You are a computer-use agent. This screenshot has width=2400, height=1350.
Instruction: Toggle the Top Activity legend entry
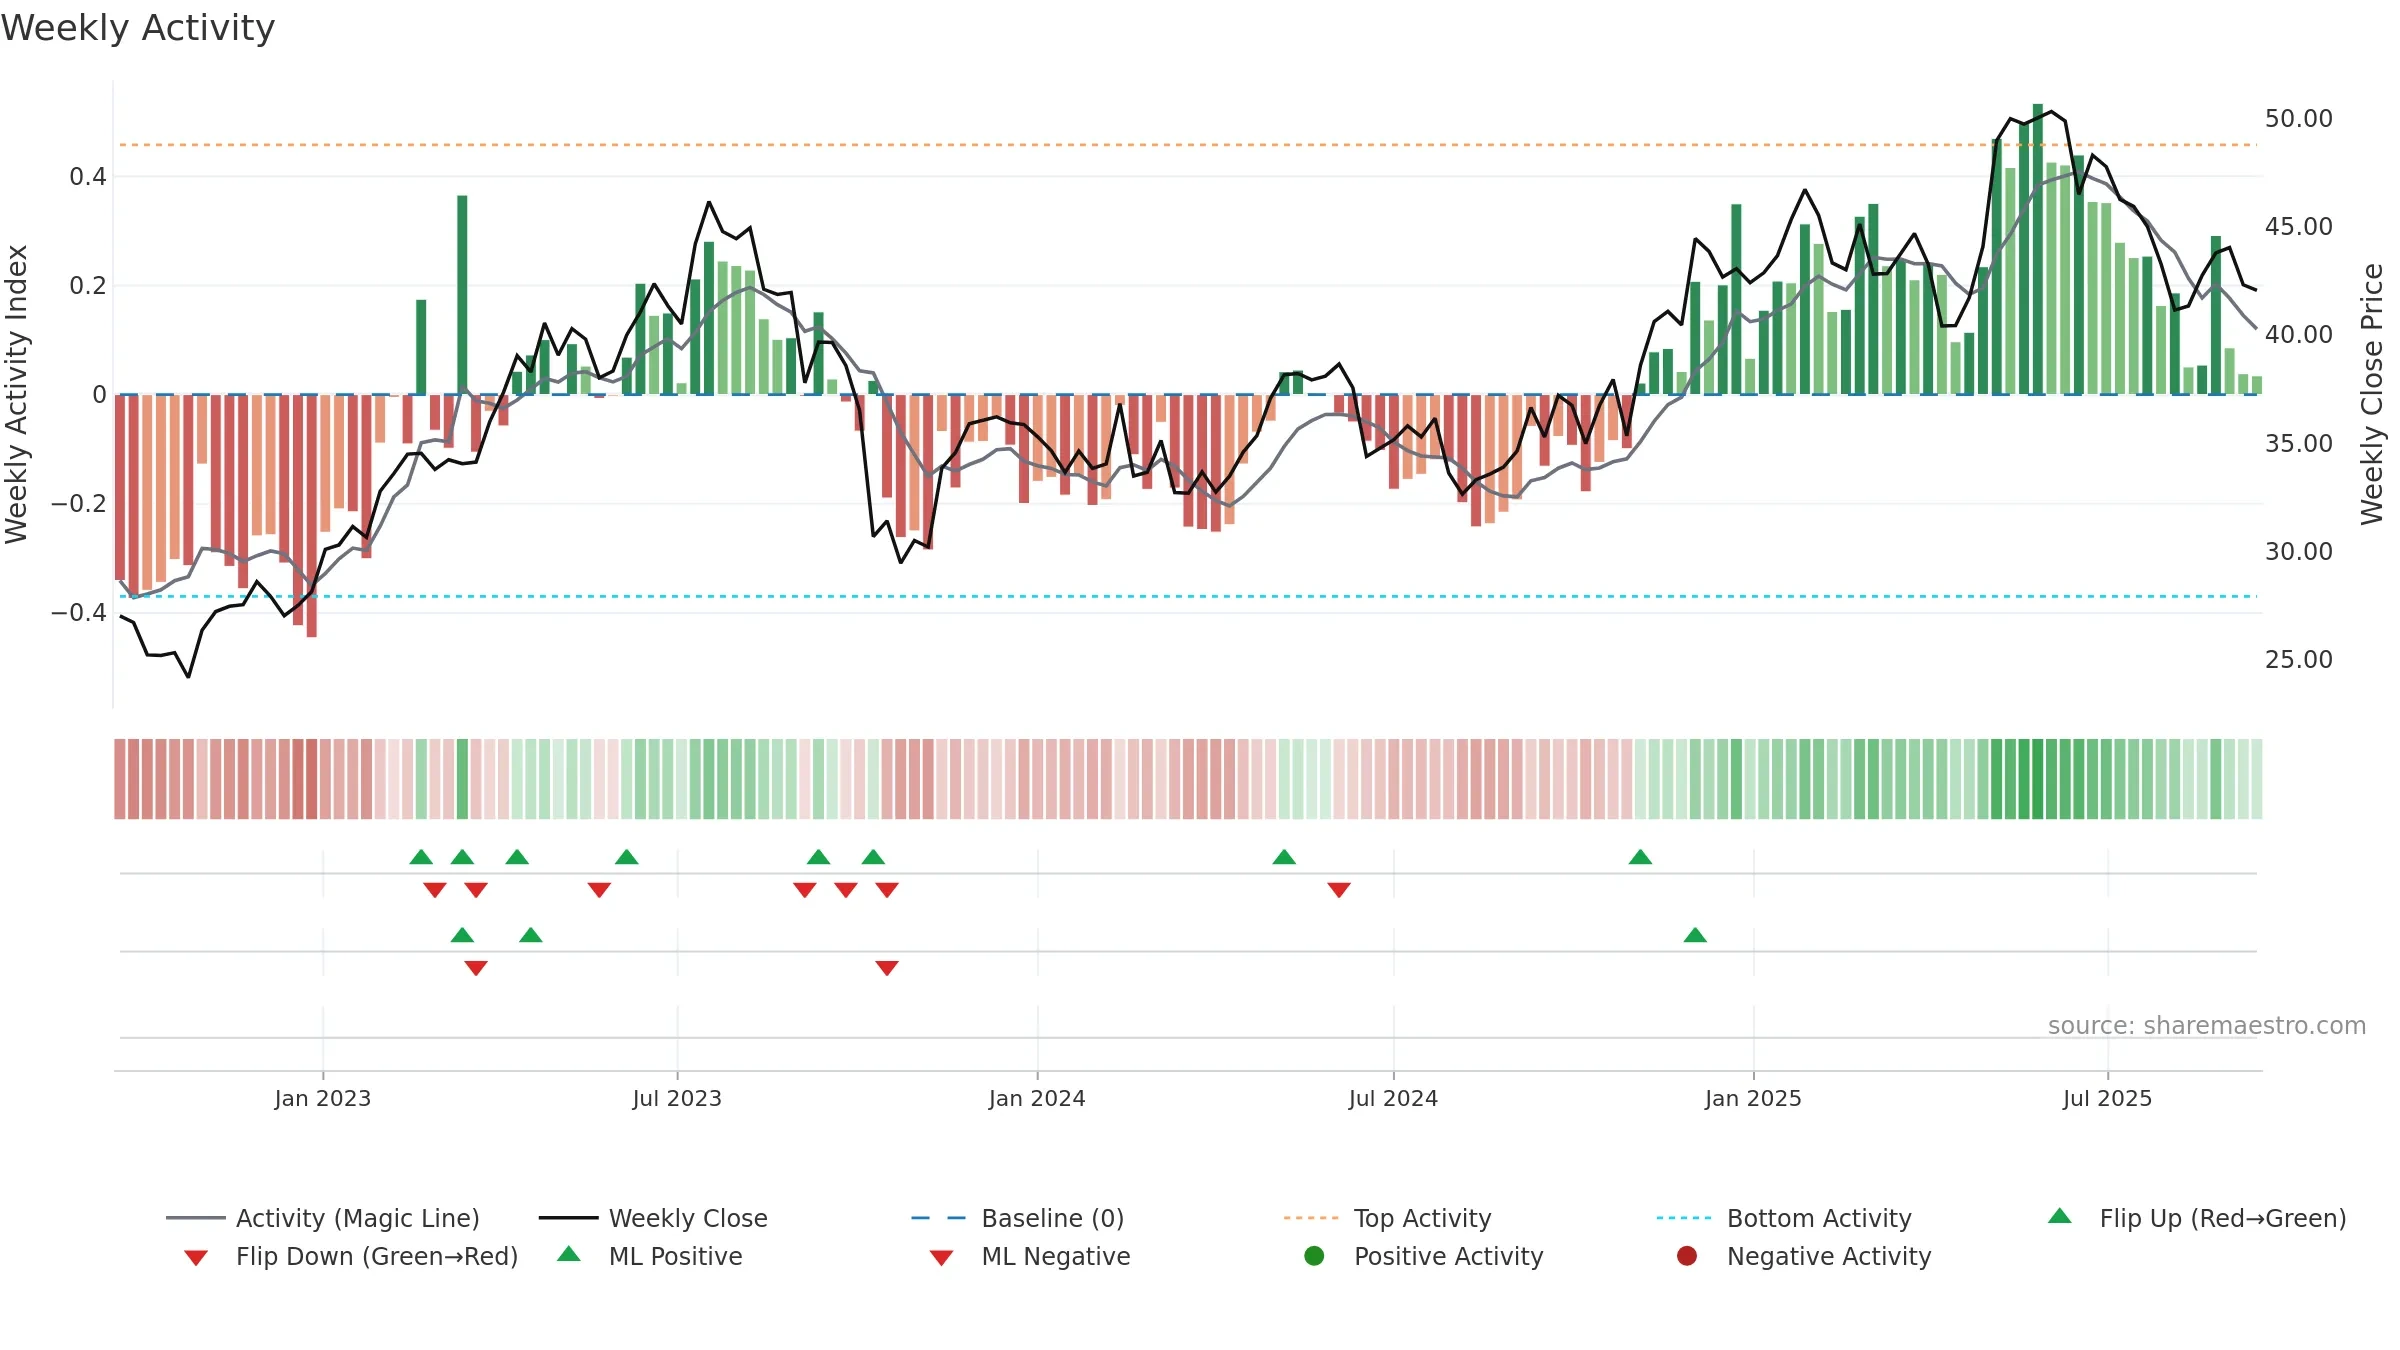(x=1387, y=1218)
